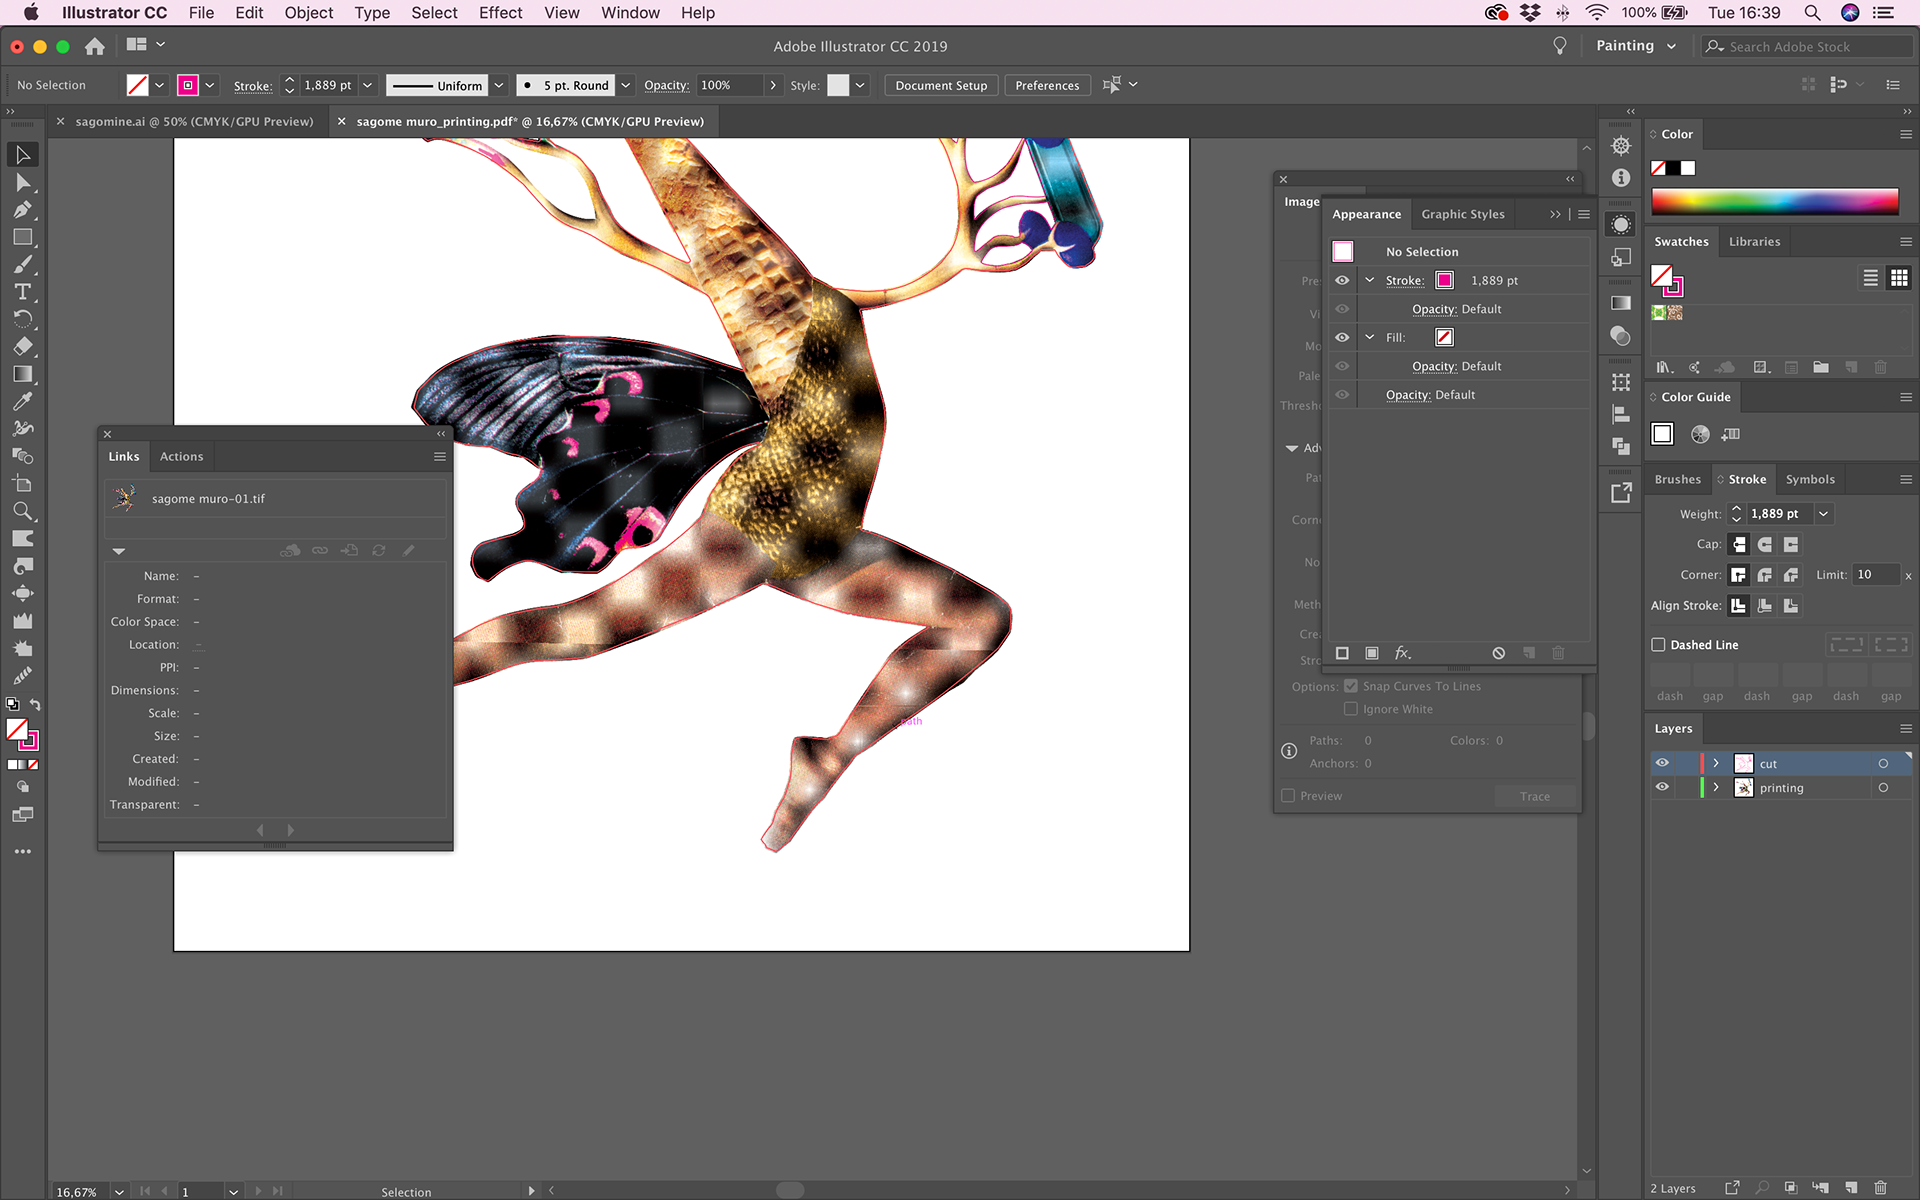Open the Effect menu
This screenshot has height=1200, width=1920.
[500, 13]
